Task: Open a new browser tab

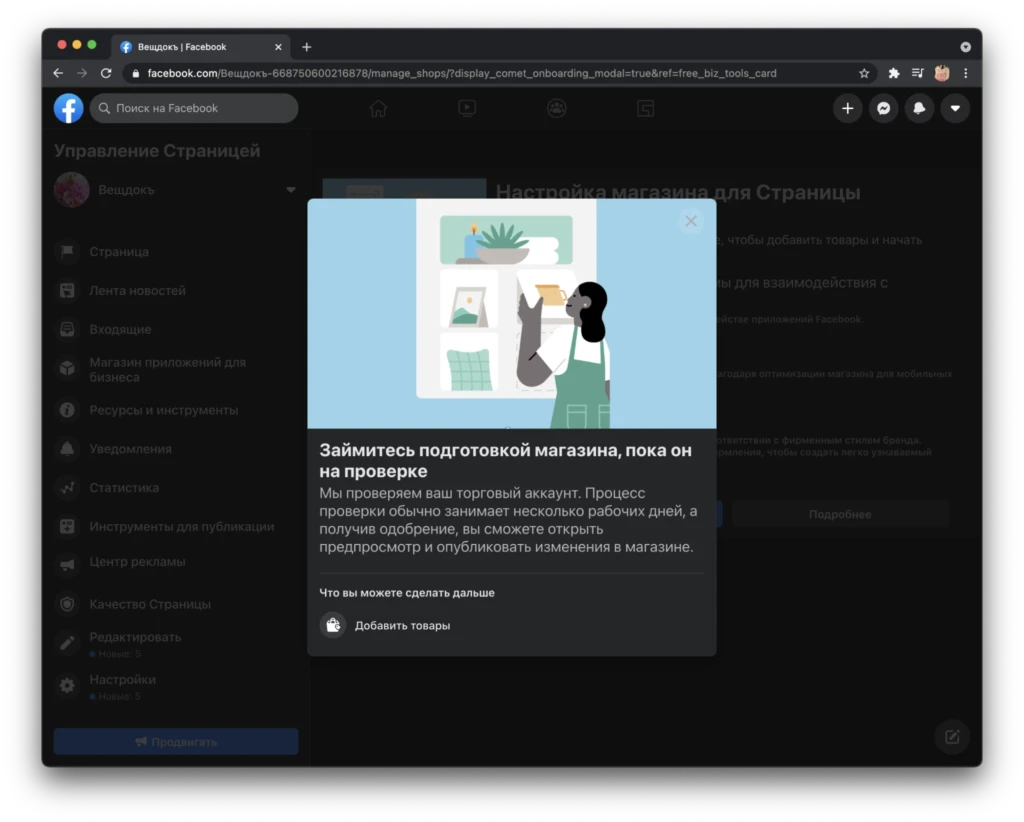Action: tap(306, 47)
